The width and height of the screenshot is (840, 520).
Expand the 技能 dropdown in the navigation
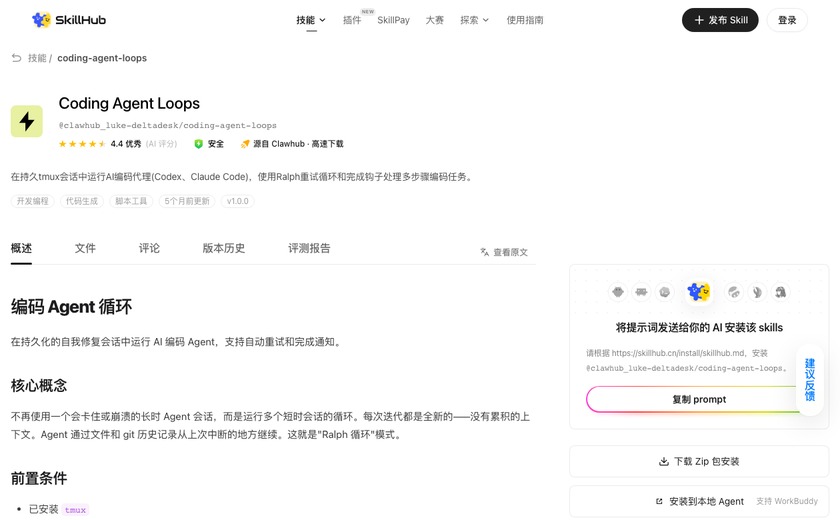point(311,20)
